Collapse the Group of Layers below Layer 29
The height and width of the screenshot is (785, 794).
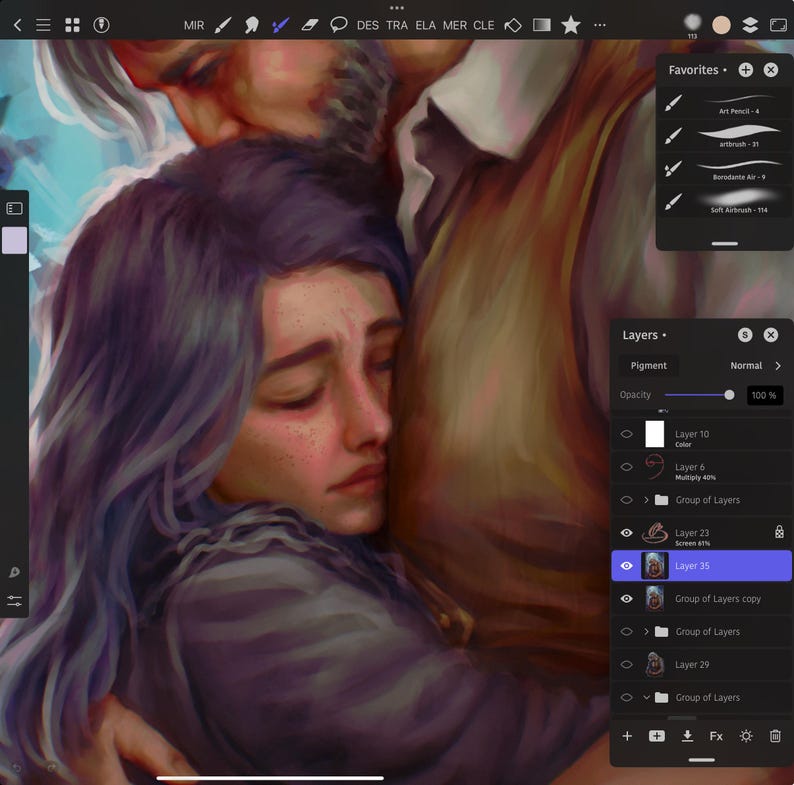tap(646, 697)
